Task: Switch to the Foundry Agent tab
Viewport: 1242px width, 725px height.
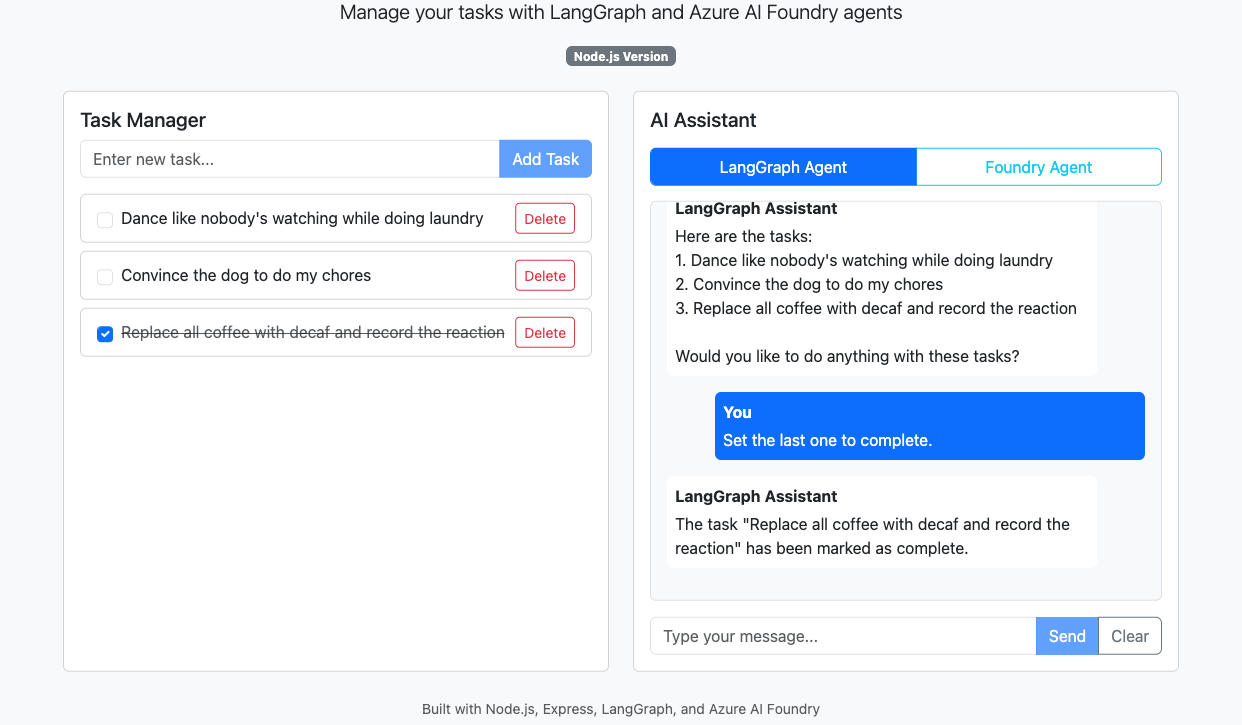Action: click(x=1038, y=166)
